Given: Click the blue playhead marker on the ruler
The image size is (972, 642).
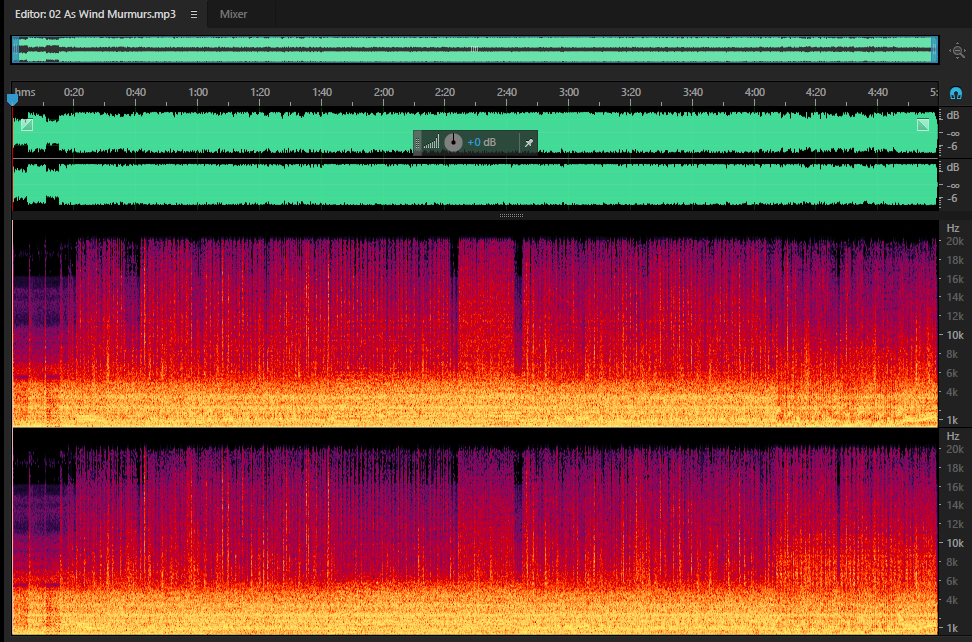Looking at the screenshot, I should point(12,99).
